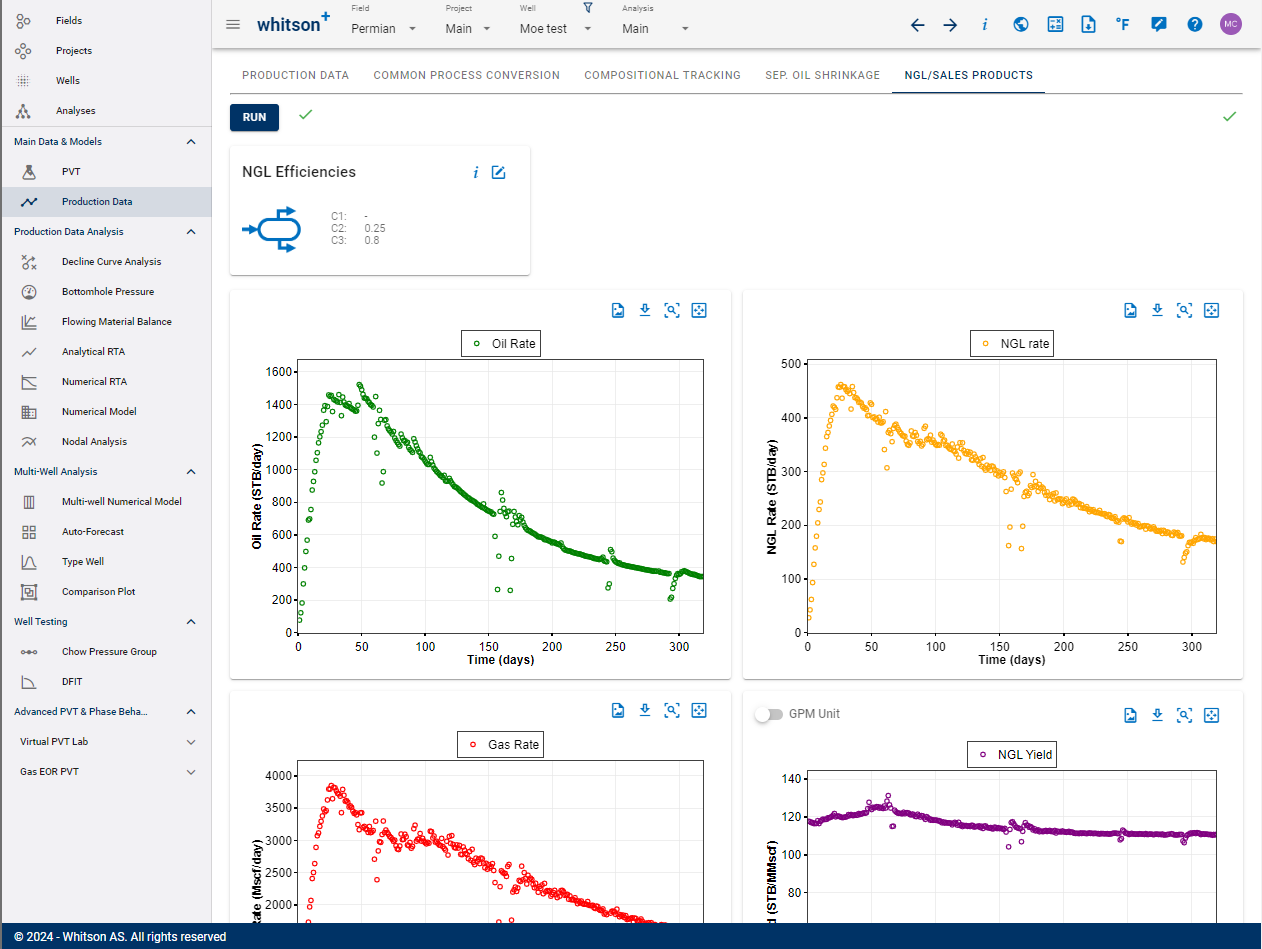Open the MC user avatar menu
Viewport: 1262px width, 949px height.
click(1231, 25)
